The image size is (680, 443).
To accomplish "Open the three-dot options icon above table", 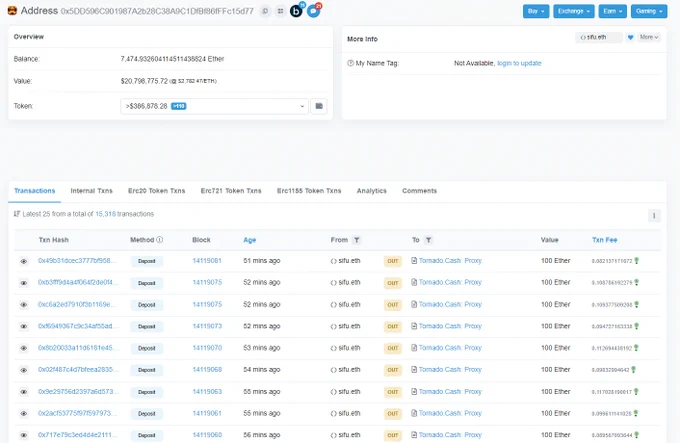I will pos(654,215).
